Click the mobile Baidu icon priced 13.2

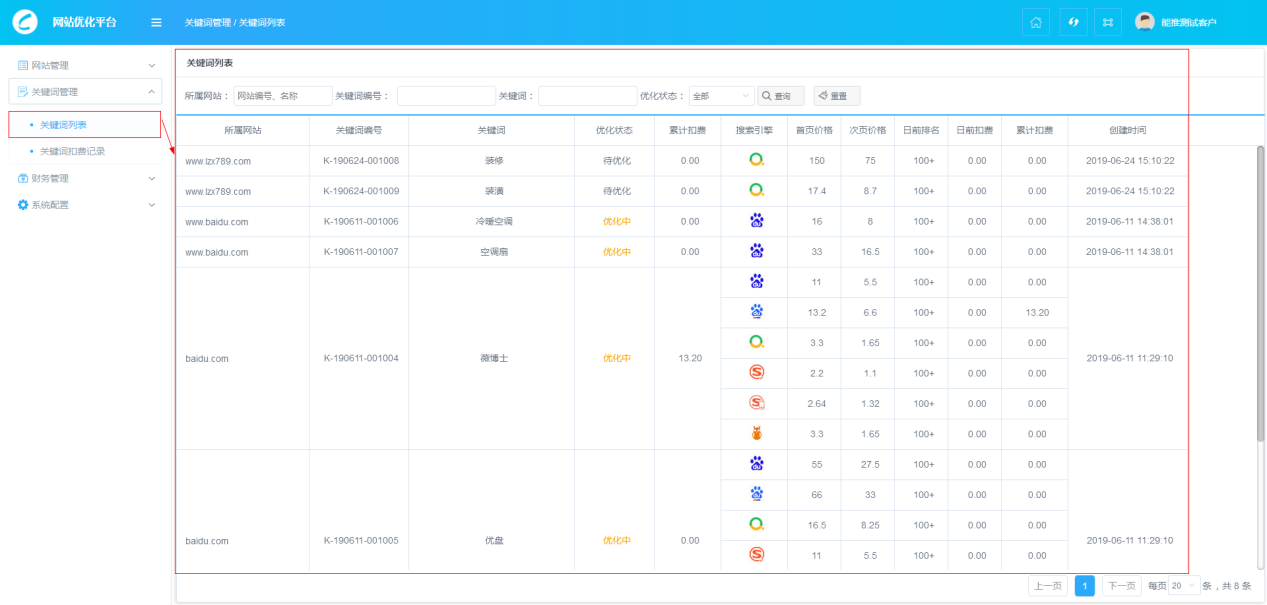click(x=757, y=312)
